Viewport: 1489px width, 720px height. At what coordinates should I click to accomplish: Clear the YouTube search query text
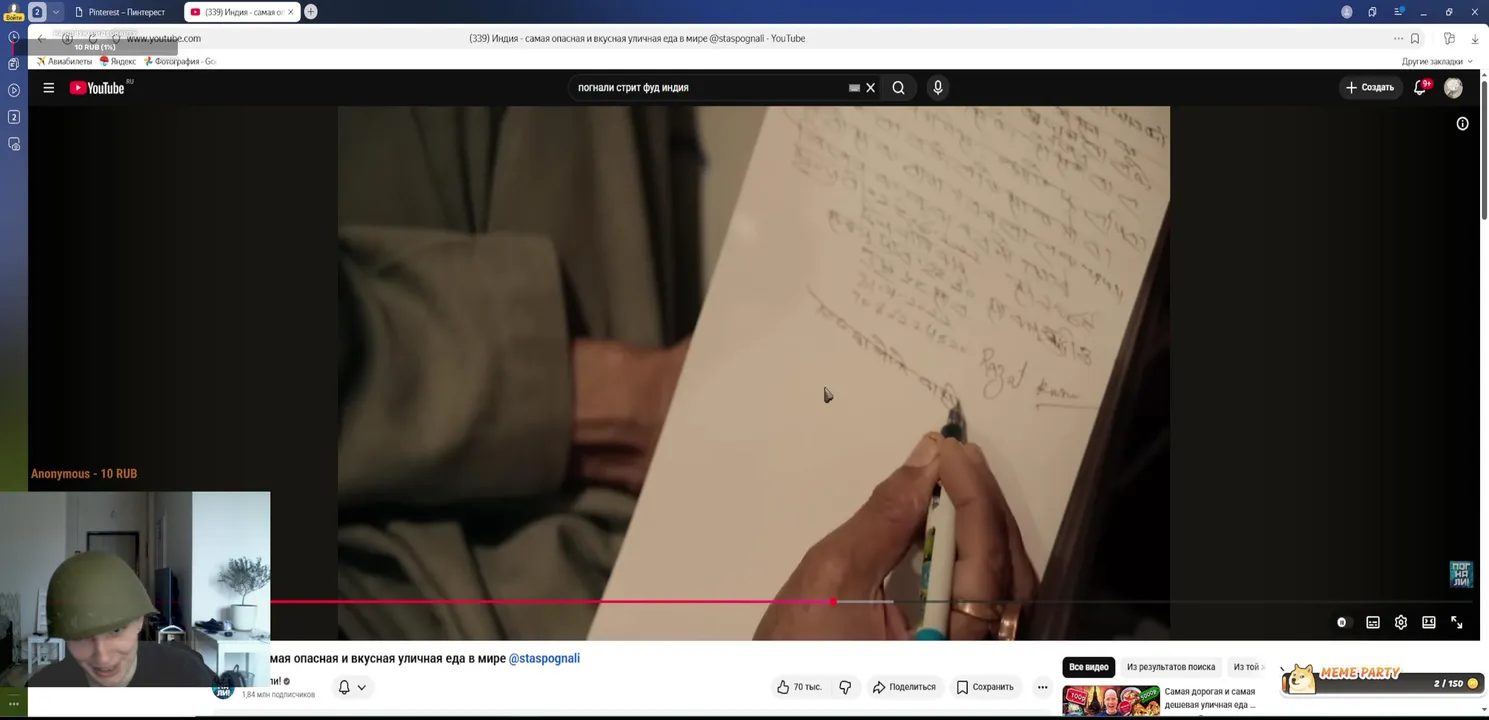870,88
